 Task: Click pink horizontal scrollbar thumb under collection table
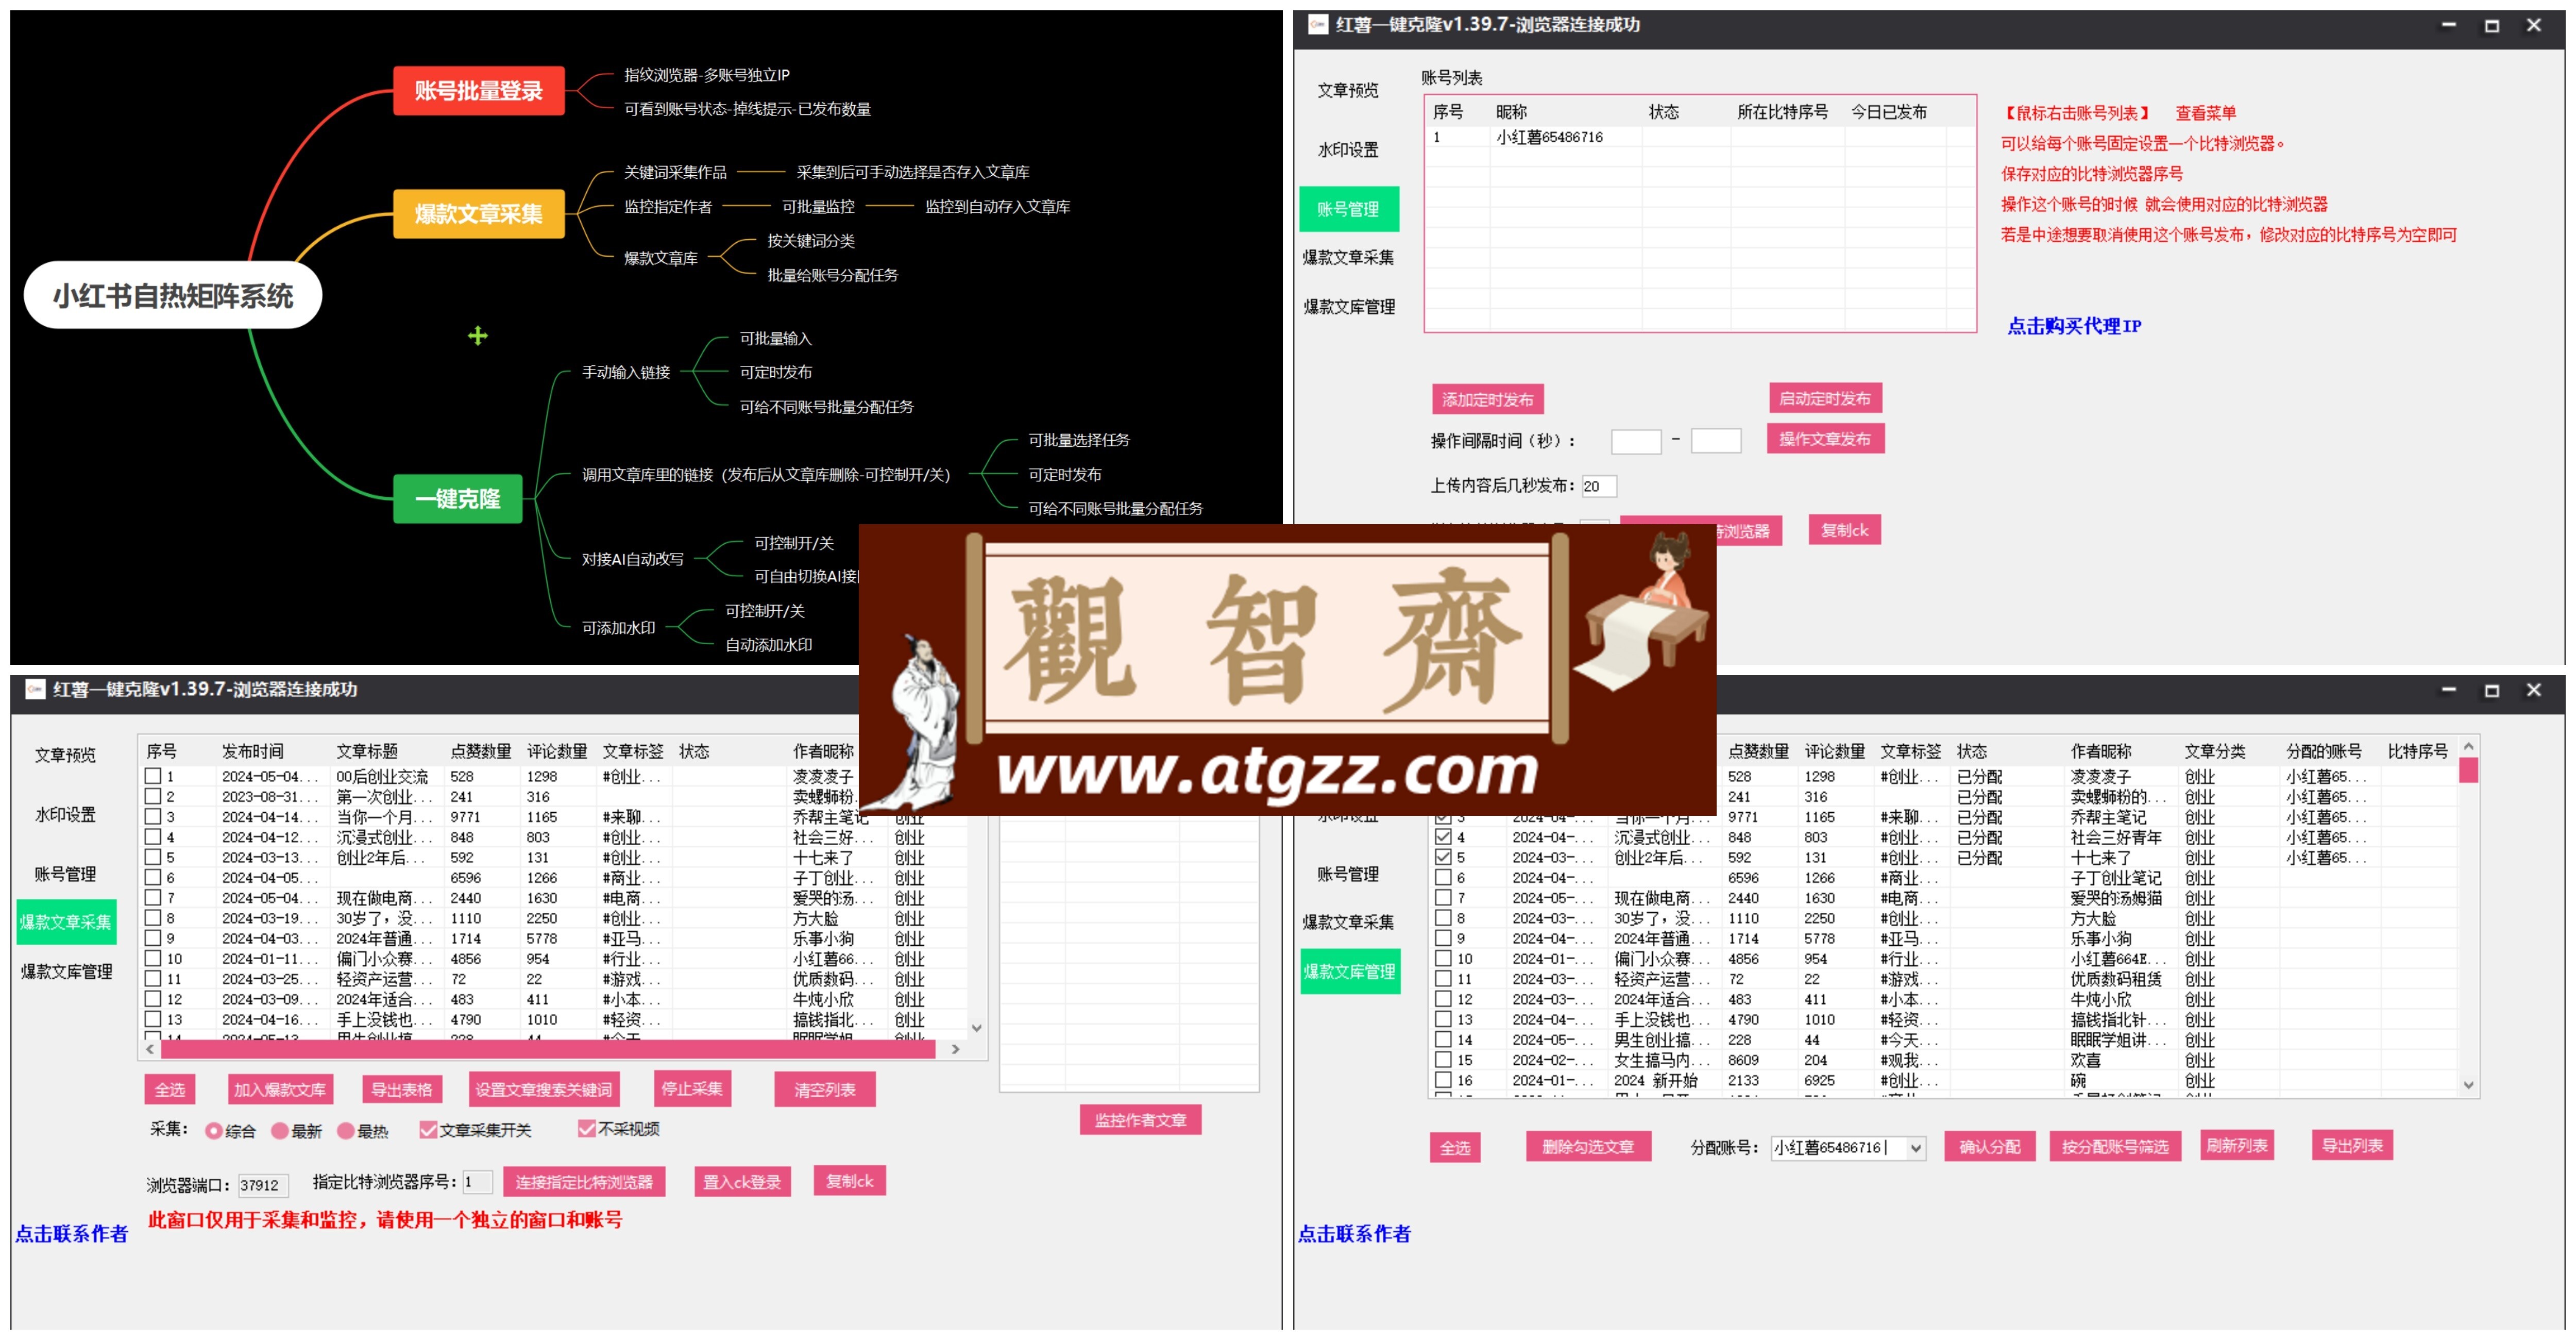coord(547,1049)
